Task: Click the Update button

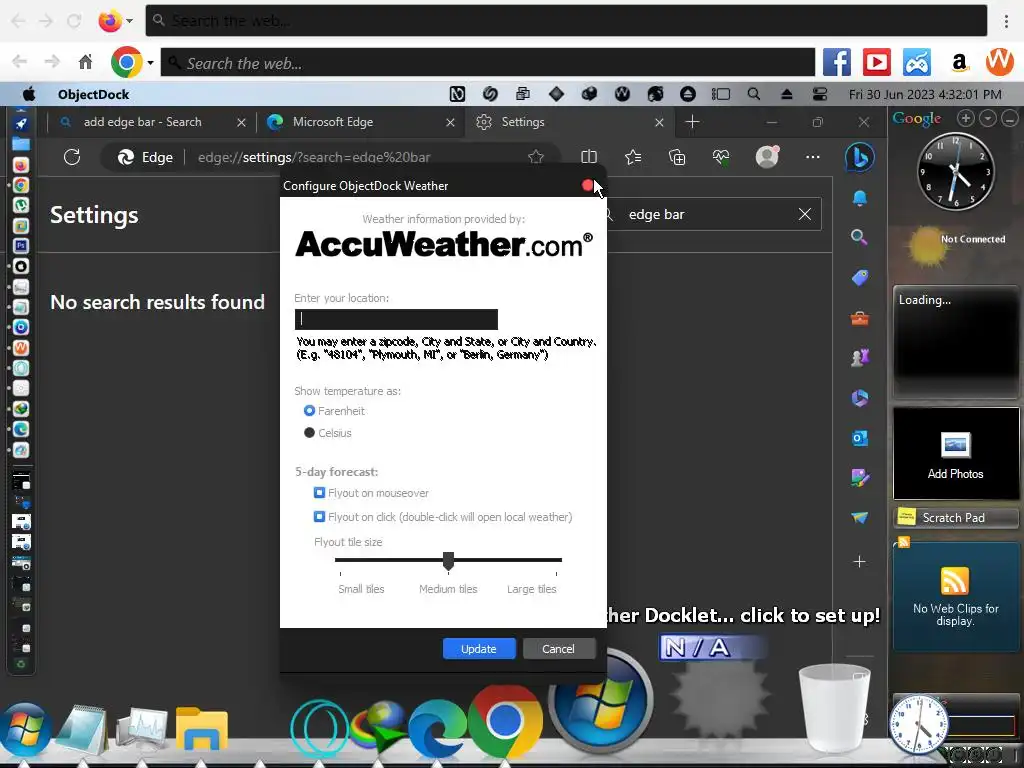Action: click(479, 648)
